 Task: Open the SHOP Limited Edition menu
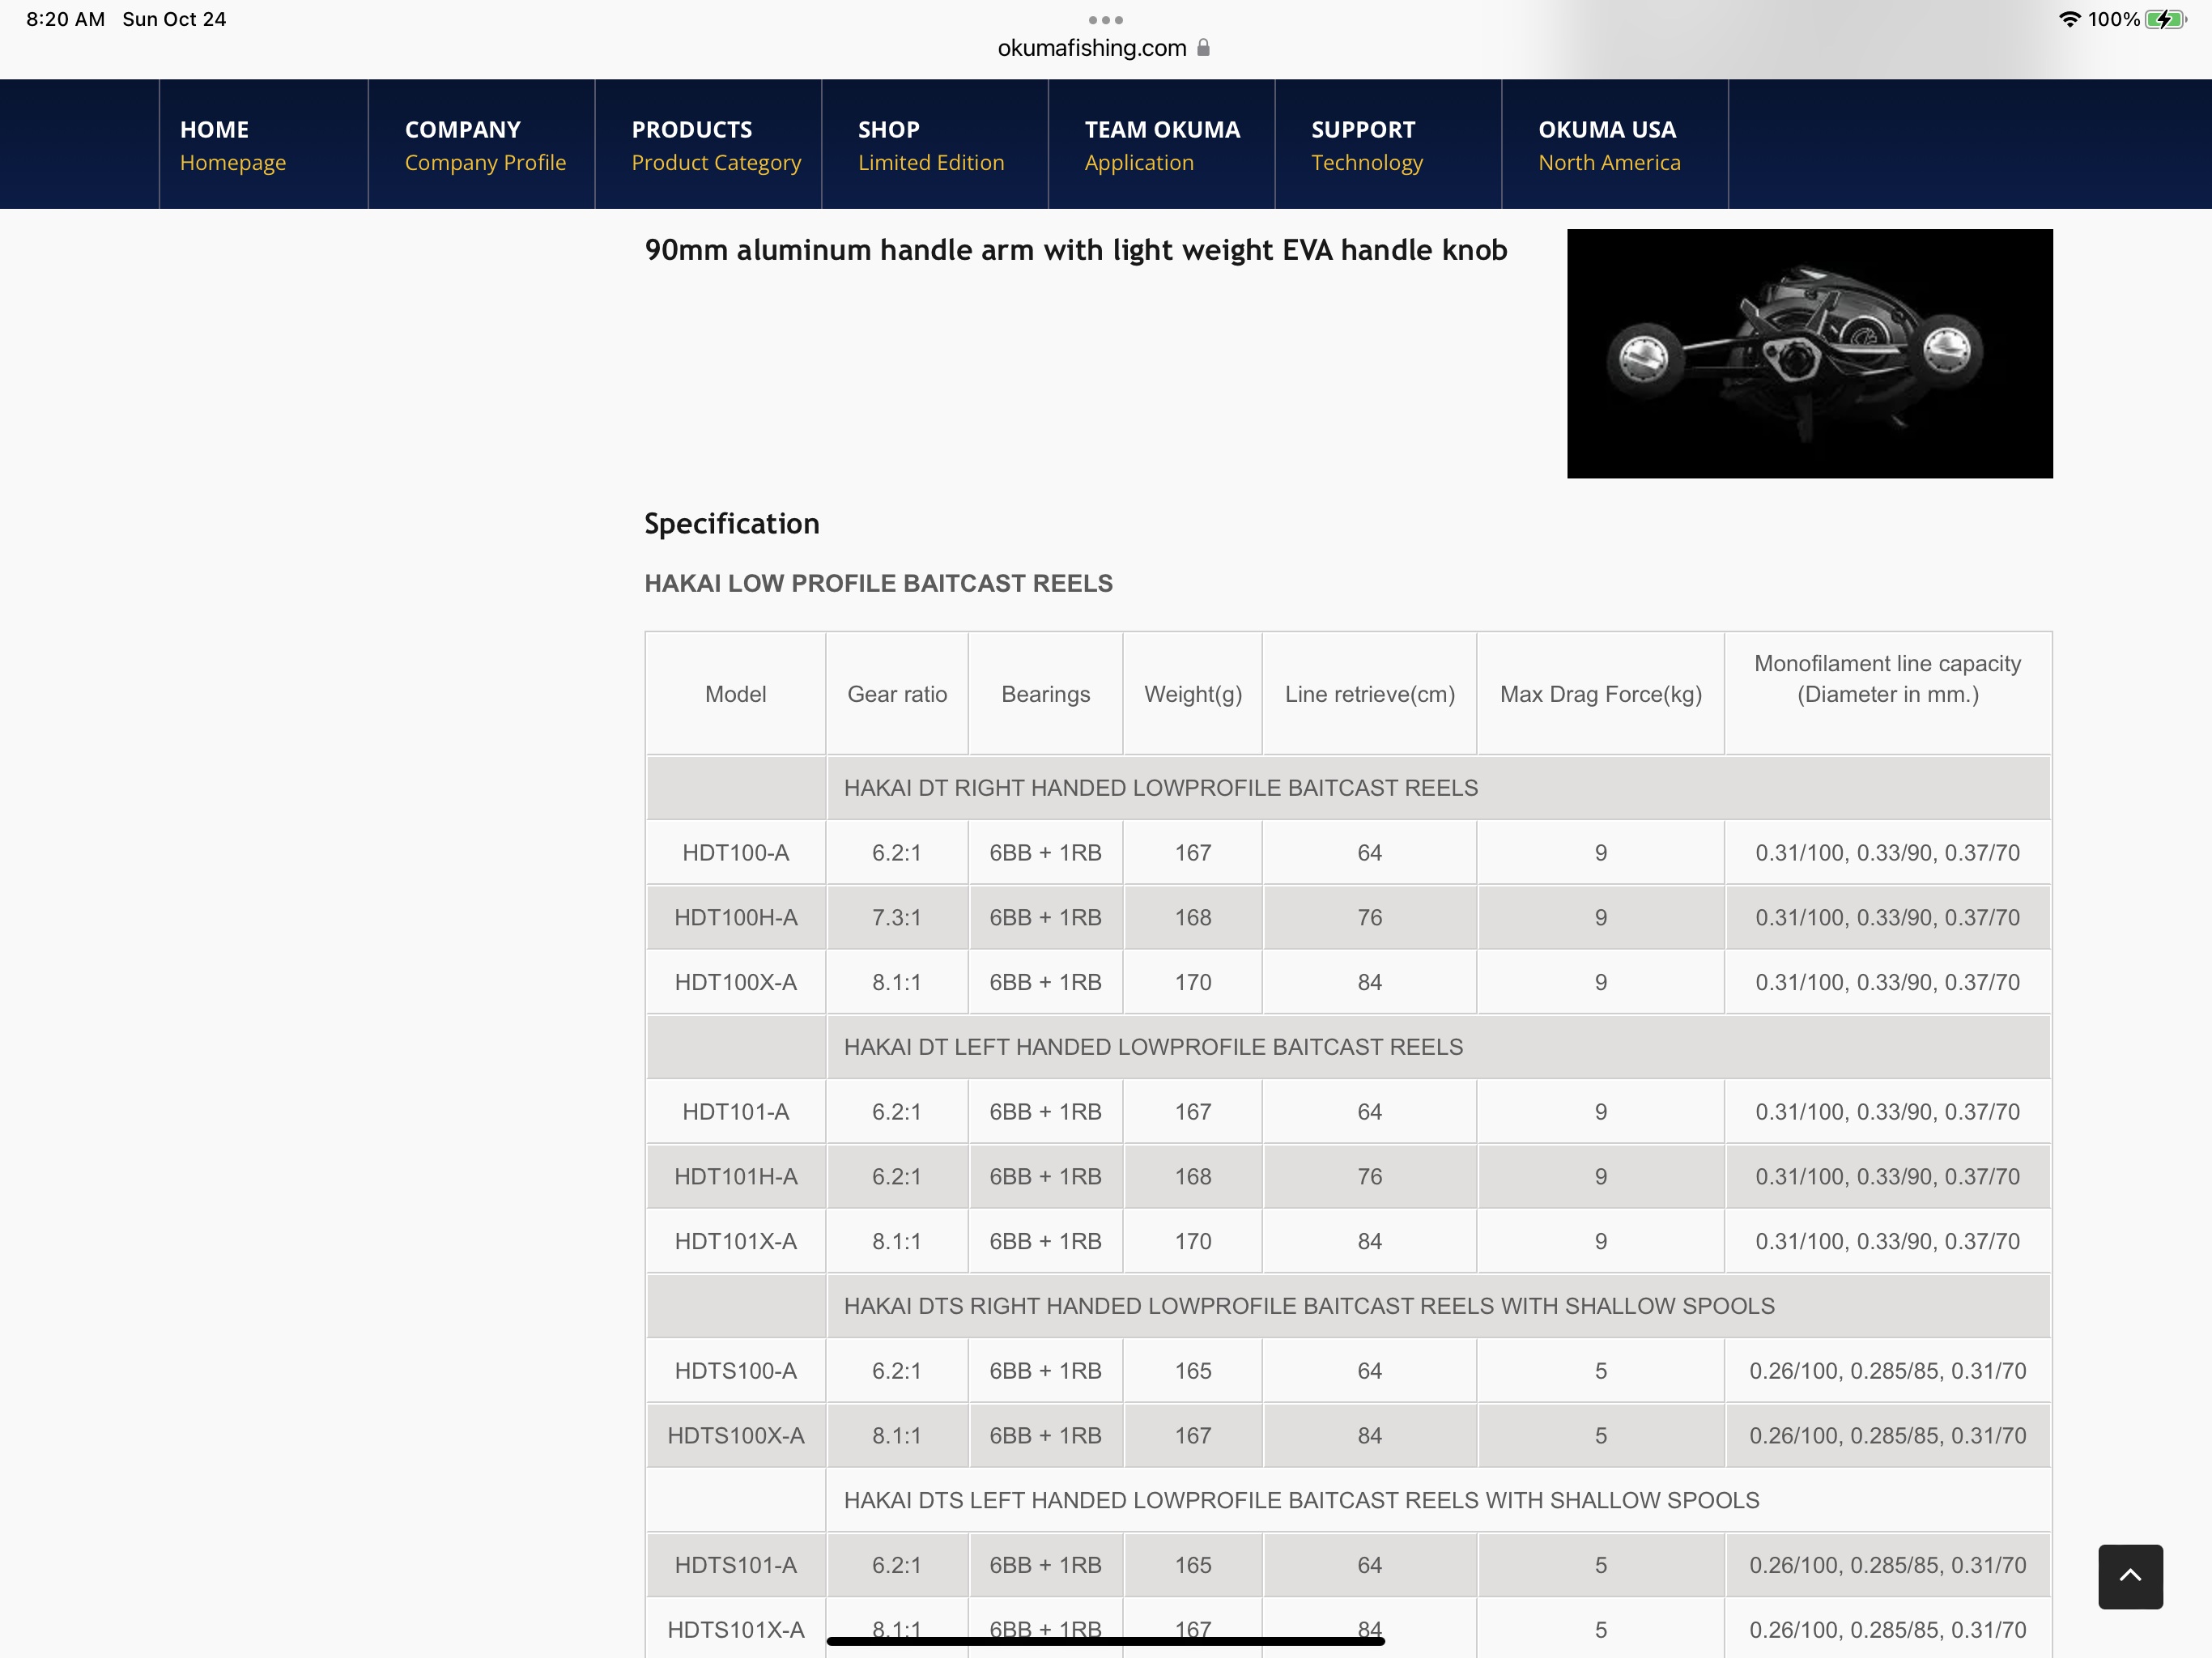pos(934,144)
